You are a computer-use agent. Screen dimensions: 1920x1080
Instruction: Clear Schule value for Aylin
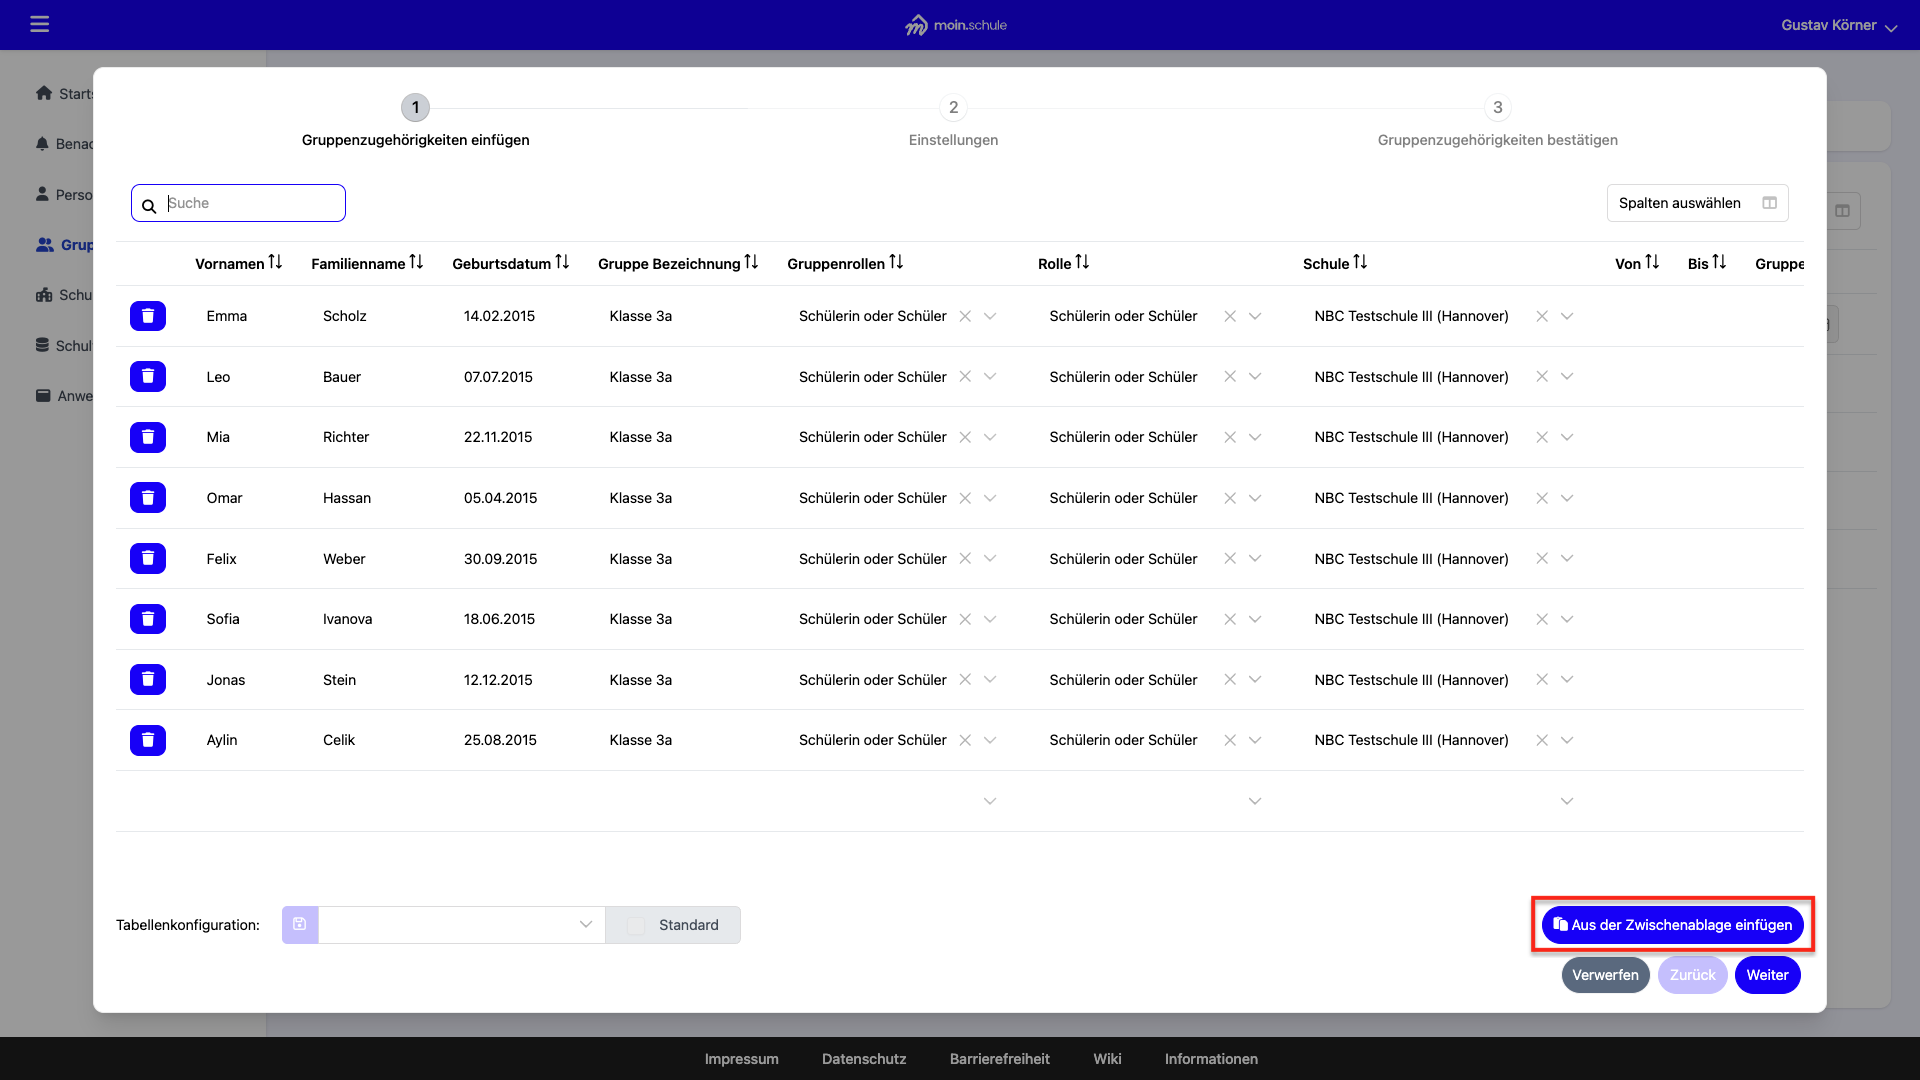tap(1542, 740)
